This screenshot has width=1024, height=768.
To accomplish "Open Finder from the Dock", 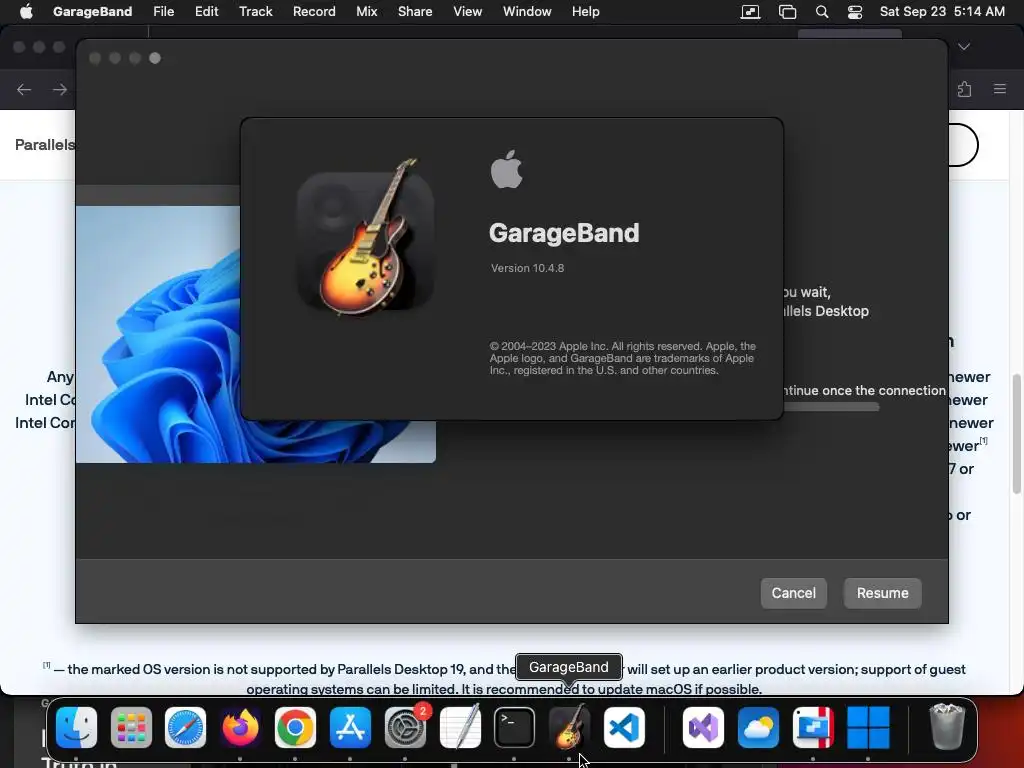I will click(x=76, y=728).
